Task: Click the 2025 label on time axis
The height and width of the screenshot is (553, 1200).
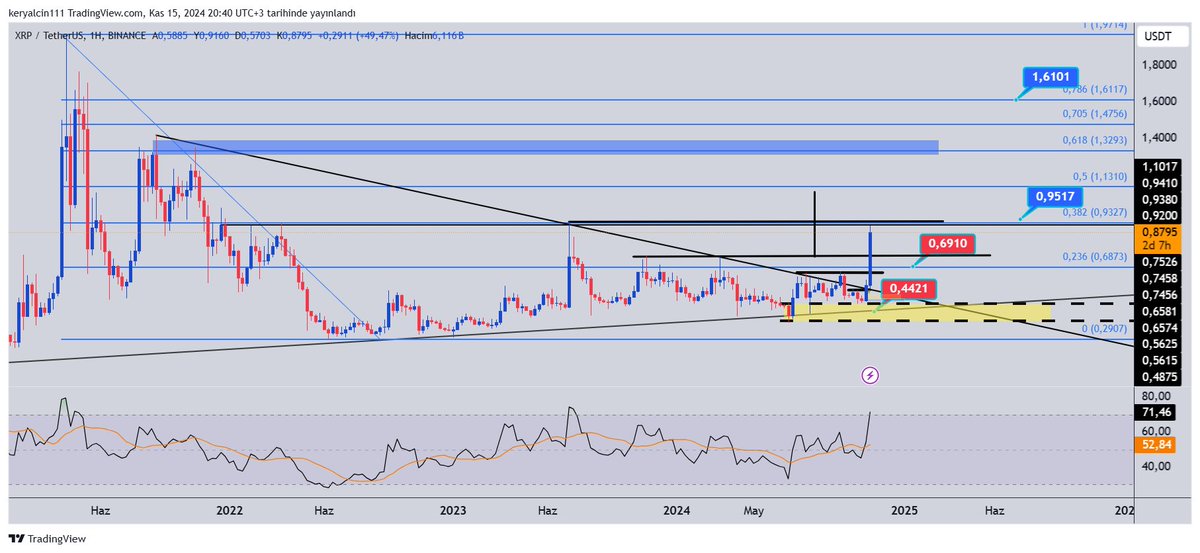Action: (903, 510)
